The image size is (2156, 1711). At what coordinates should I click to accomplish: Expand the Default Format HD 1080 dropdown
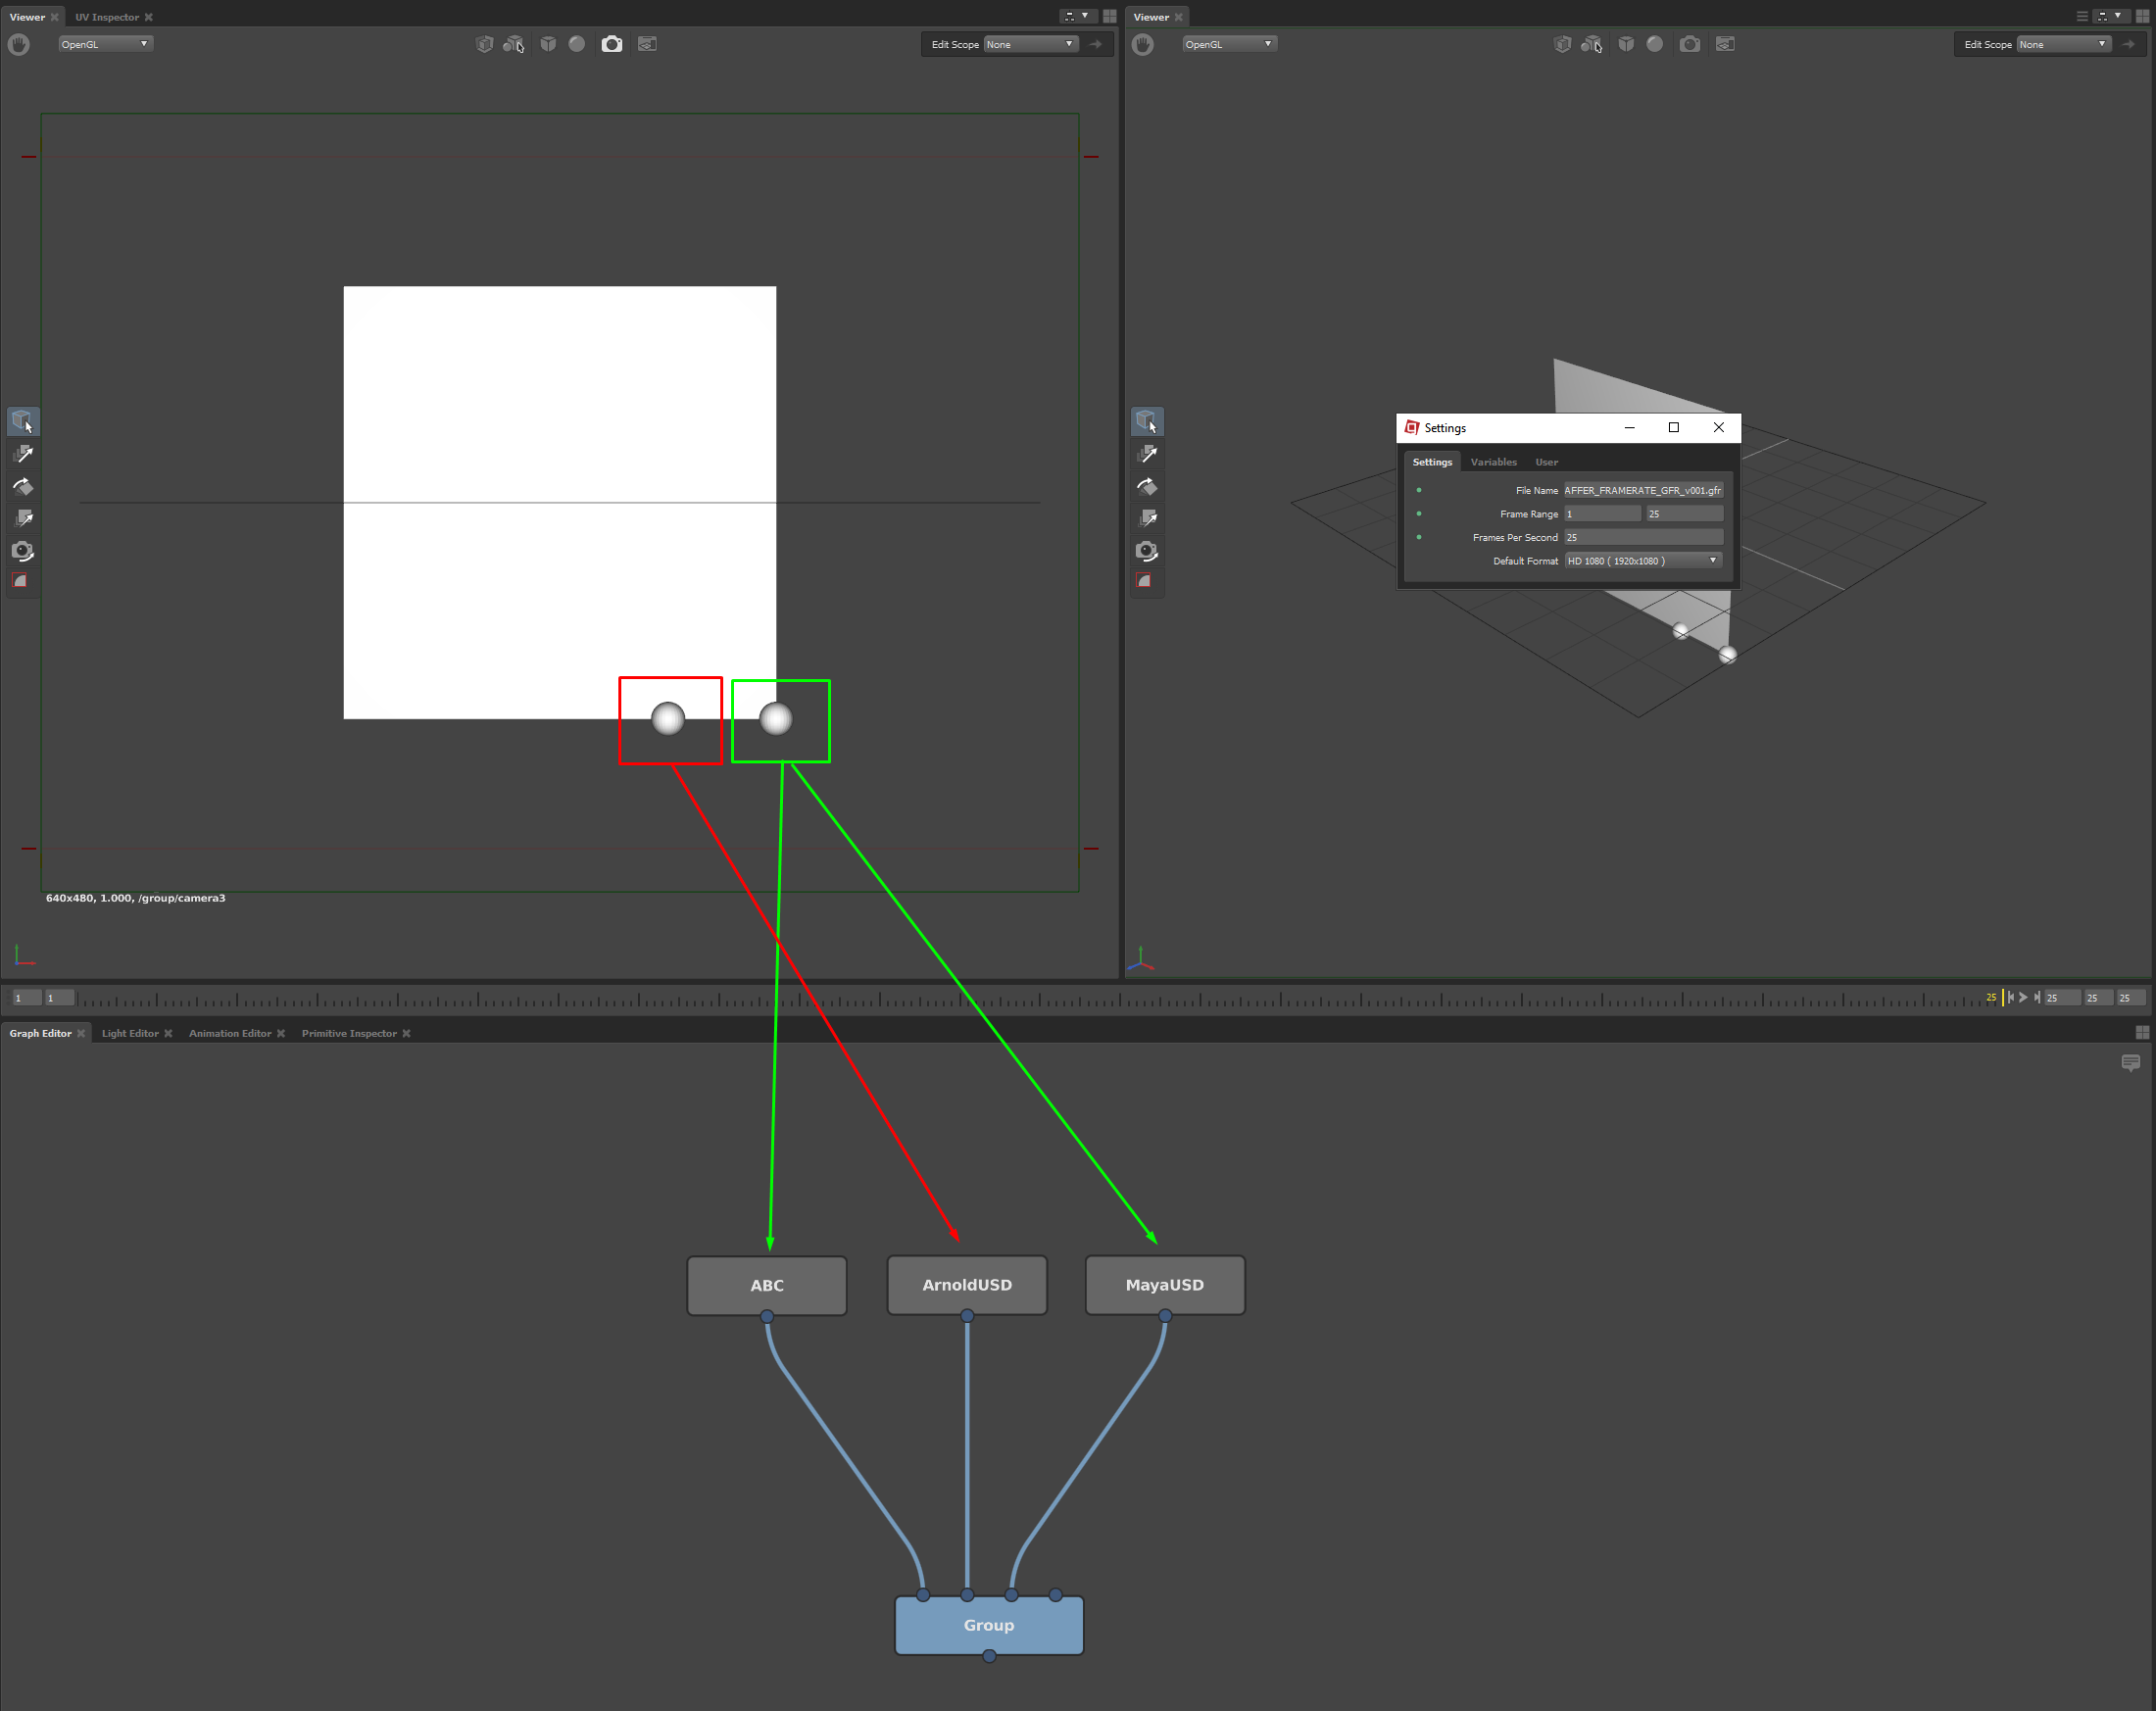1642,561
